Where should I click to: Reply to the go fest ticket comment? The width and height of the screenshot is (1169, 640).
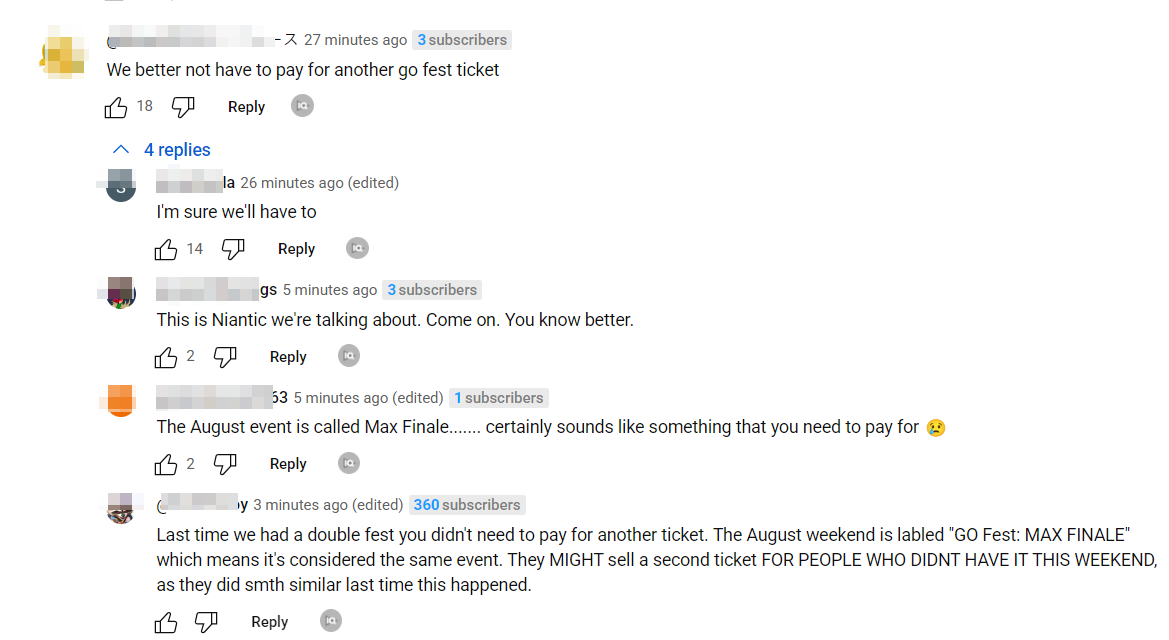(246, 106)
